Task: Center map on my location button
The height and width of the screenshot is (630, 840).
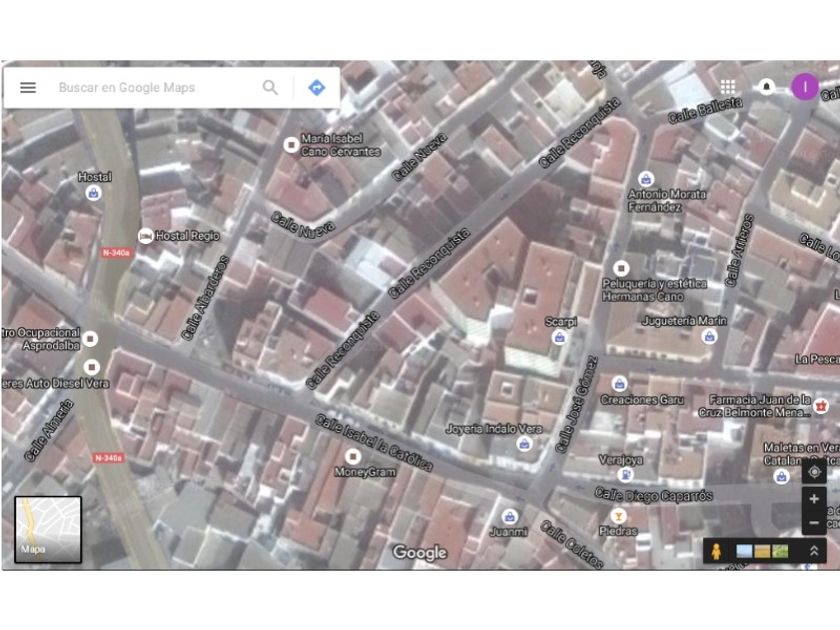Action: click(x=814, y=472)
